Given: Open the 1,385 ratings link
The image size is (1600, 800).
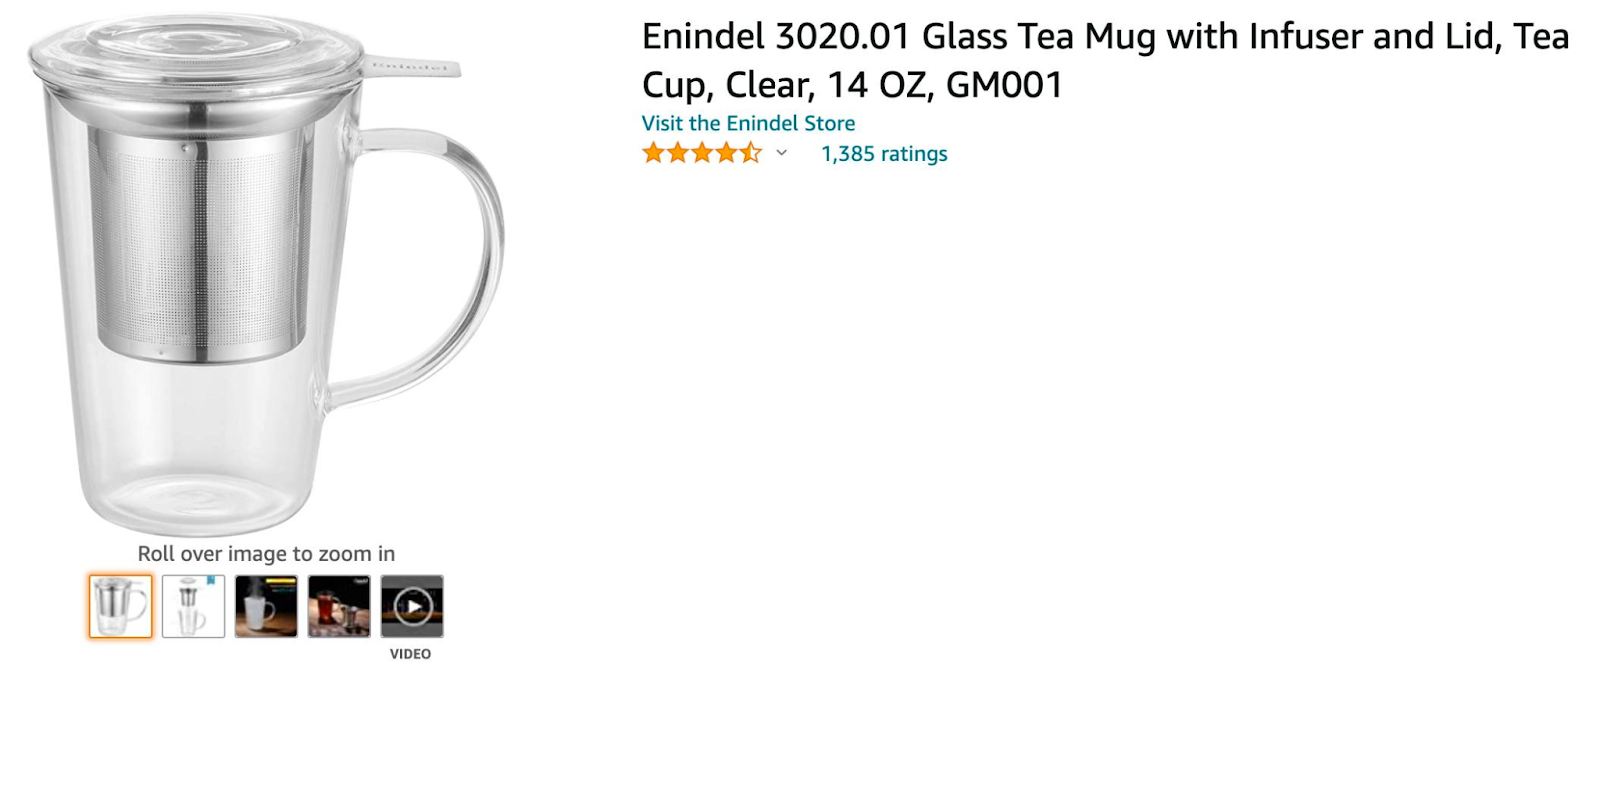Looking at the screenshot, I should point(884,154).
